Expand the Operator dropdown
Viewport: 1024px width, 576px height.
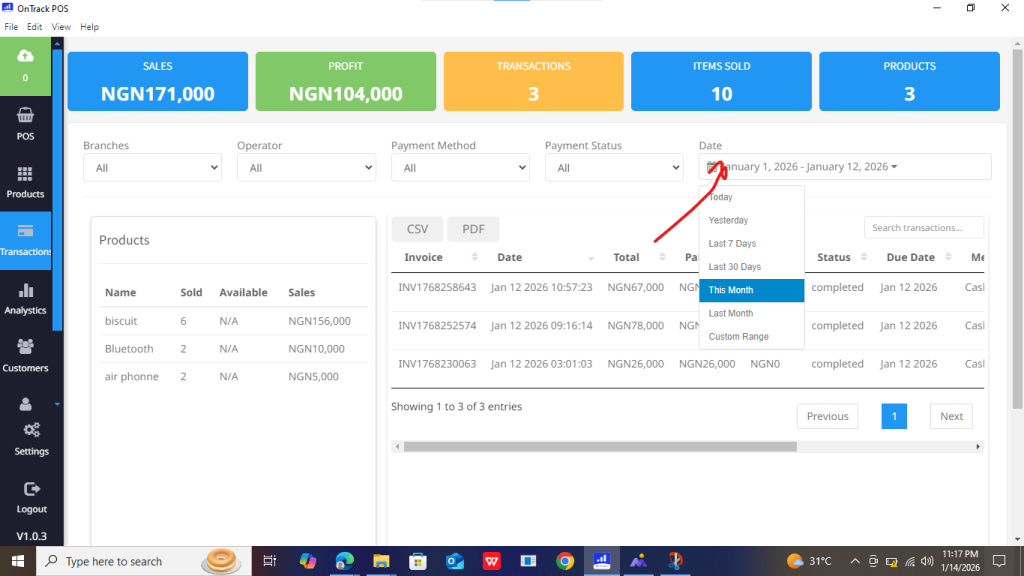tap(306, 168)
